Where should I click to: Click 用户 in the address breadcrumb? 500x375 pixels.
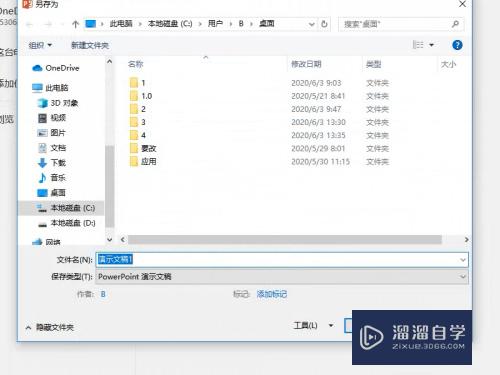pos(215,24)
